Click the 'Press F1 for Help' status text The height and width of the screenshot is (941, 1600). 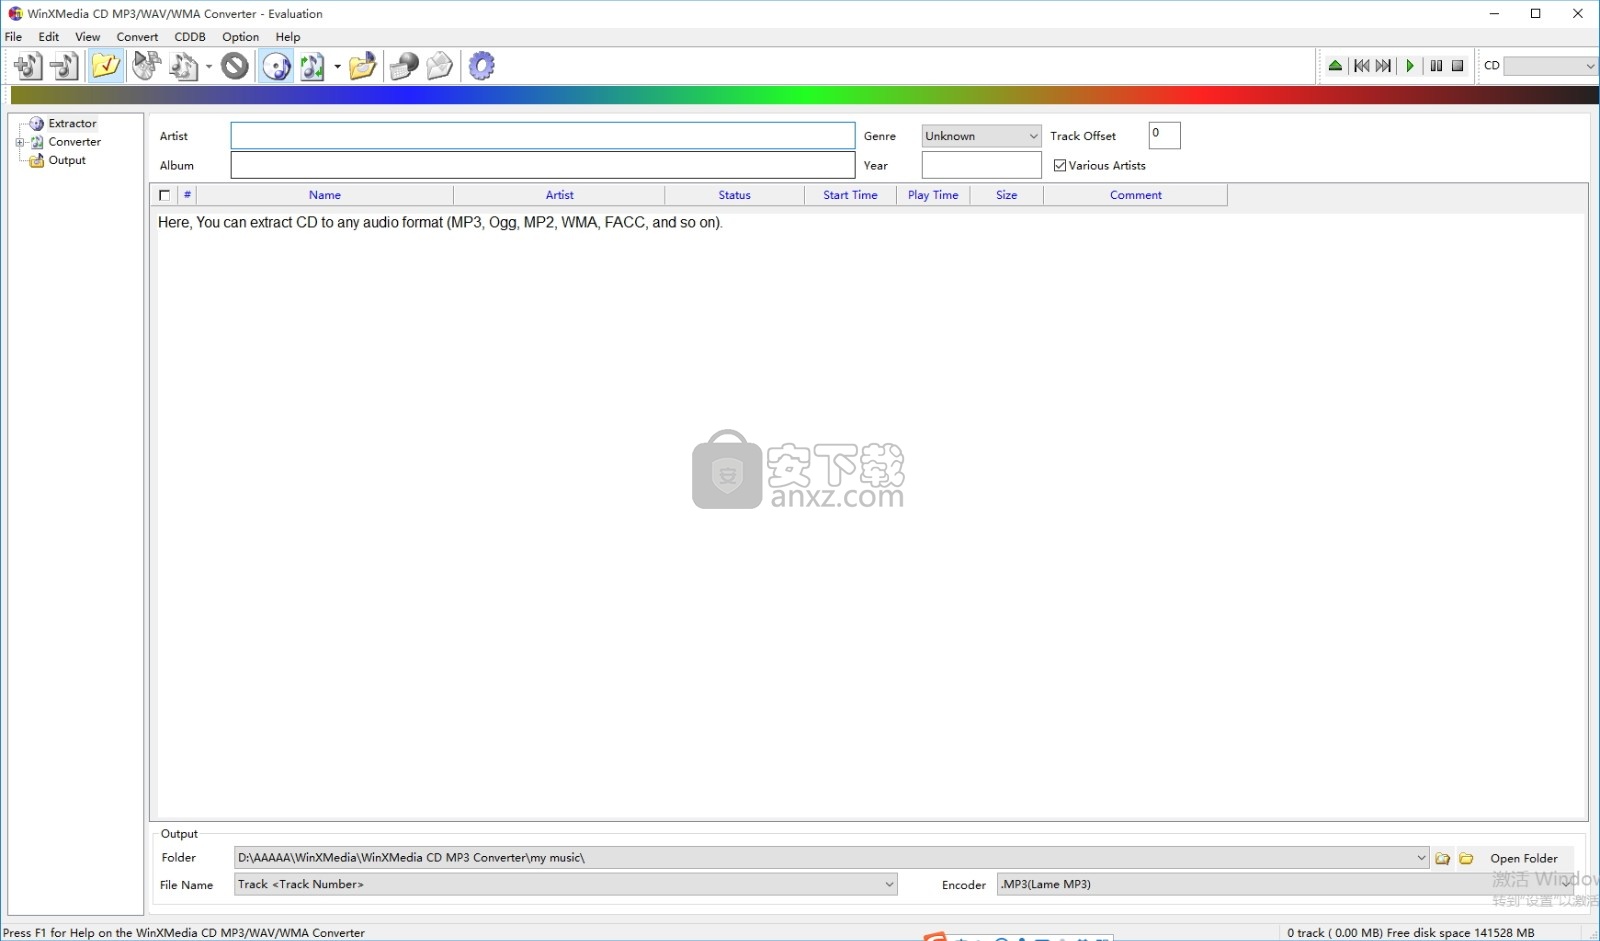pos(184,933)
